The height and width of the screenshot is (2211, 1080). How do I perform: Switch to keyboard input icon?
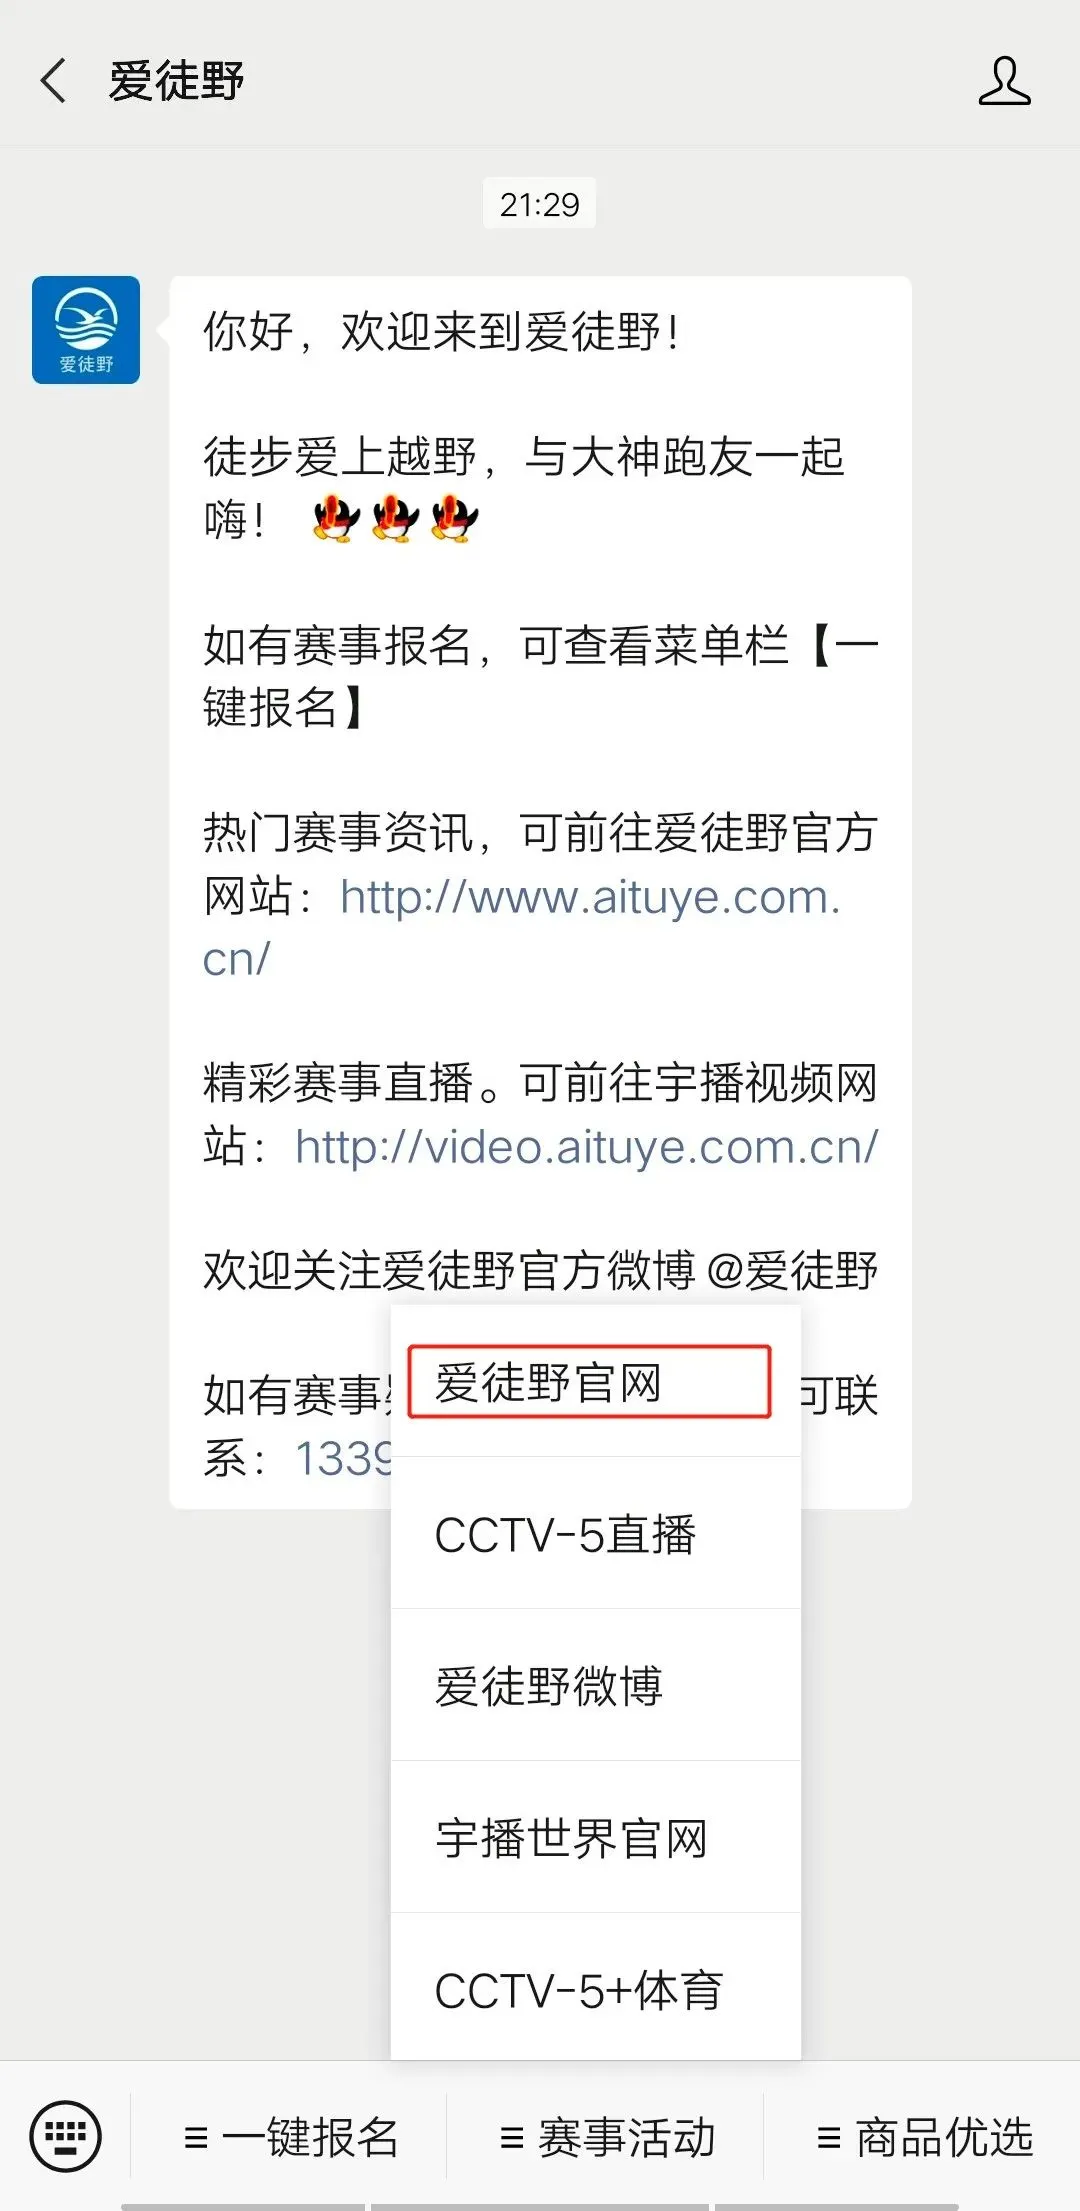point(66,2137)
